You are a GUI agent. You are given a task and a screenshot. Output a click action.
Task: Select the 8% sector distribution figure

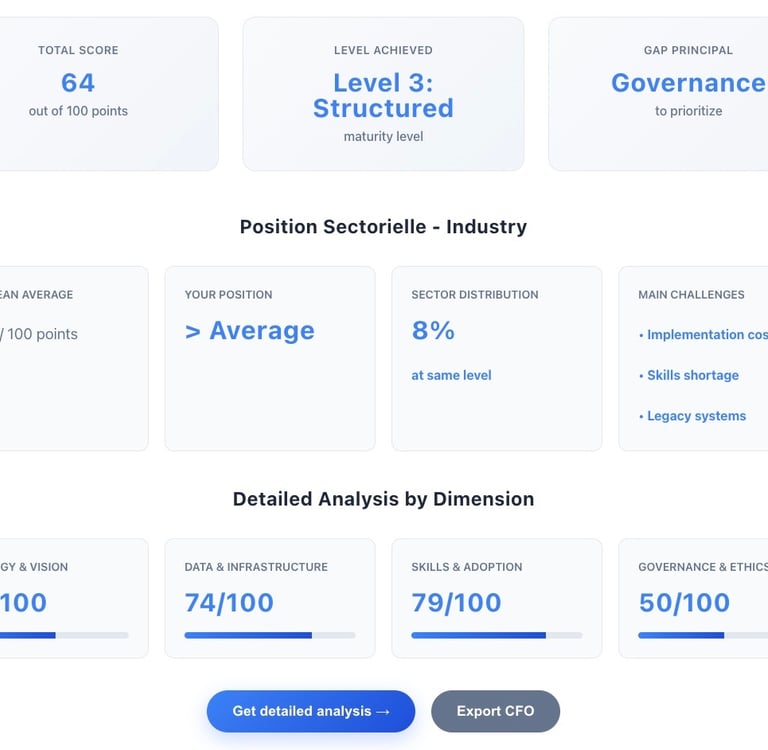click(x=433, y=331)
